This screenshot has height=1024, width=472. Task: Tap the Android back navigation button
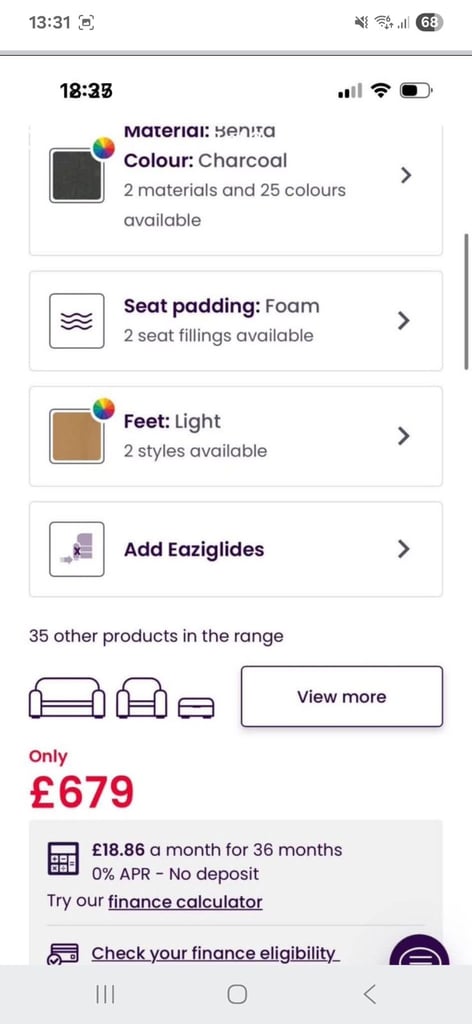[369, 994]
